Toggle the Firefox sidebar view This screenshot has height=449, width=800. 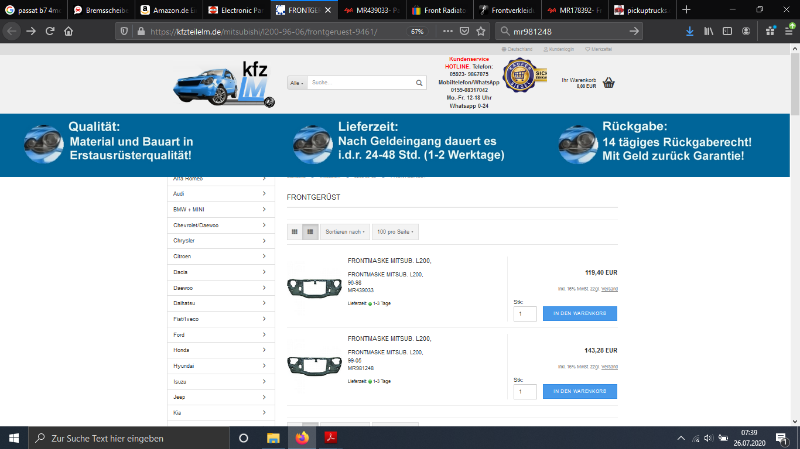pos(727,32)
